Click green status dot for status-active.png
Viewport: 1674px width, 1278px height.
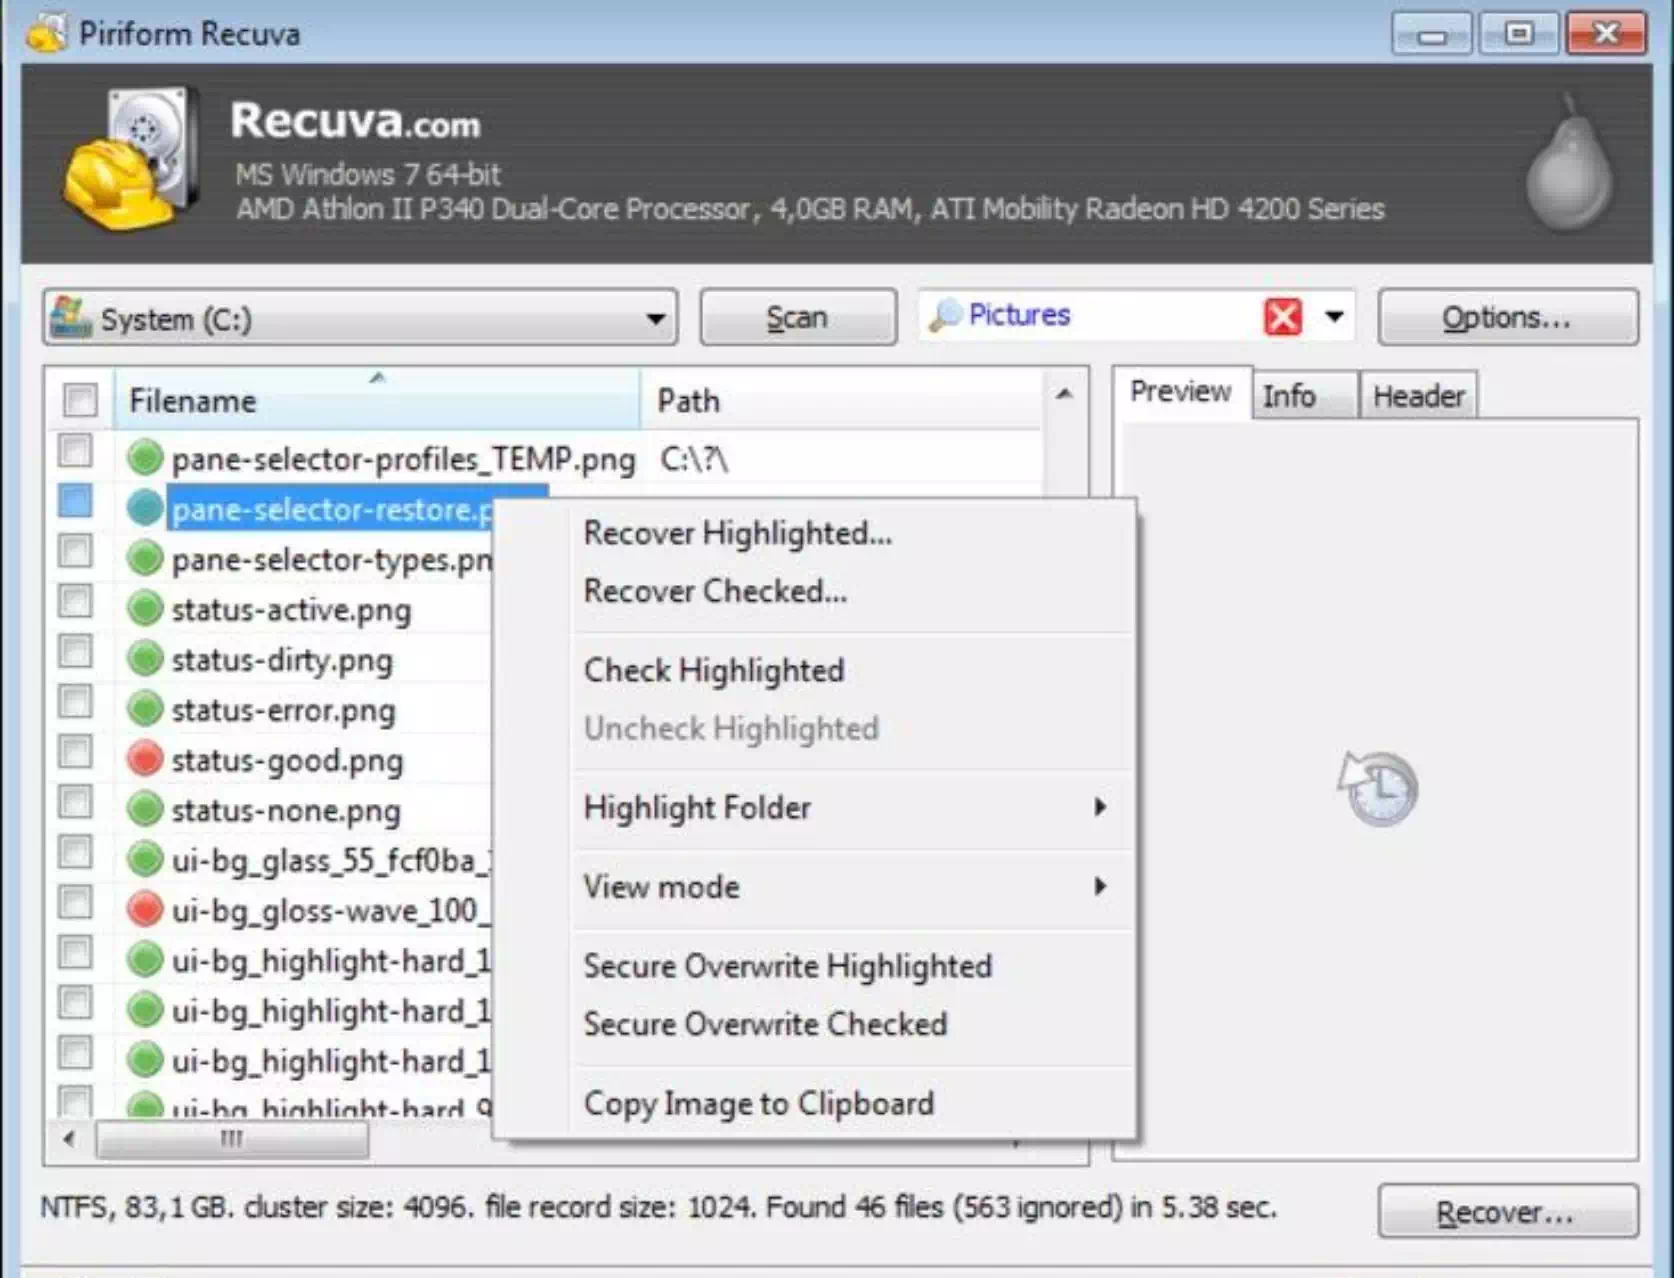point(145,609)
